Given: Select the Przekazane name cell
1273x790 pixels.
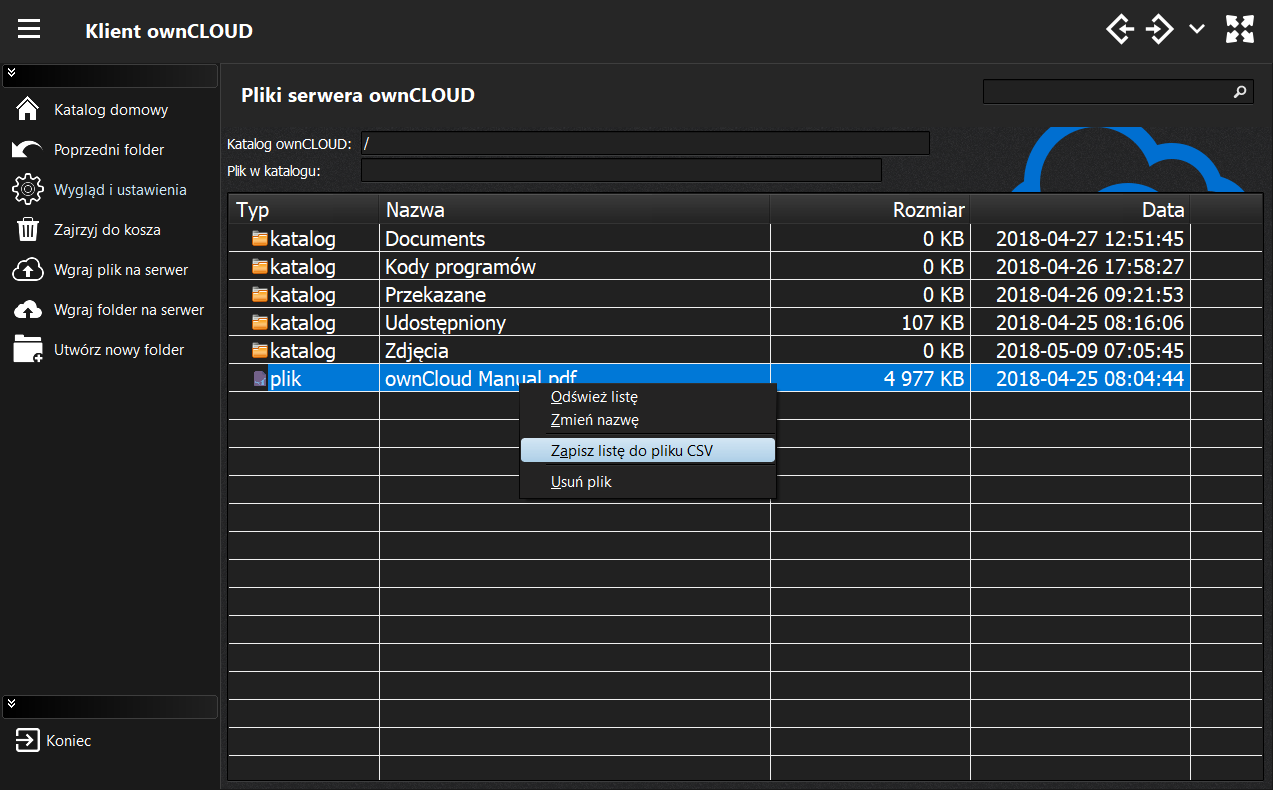Looking at the screenshot, I should [x=575, y=294].
